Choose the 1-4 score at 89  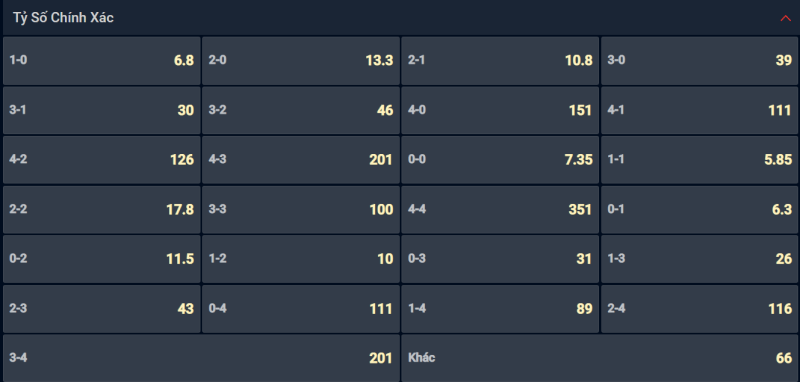coord(500,309)
